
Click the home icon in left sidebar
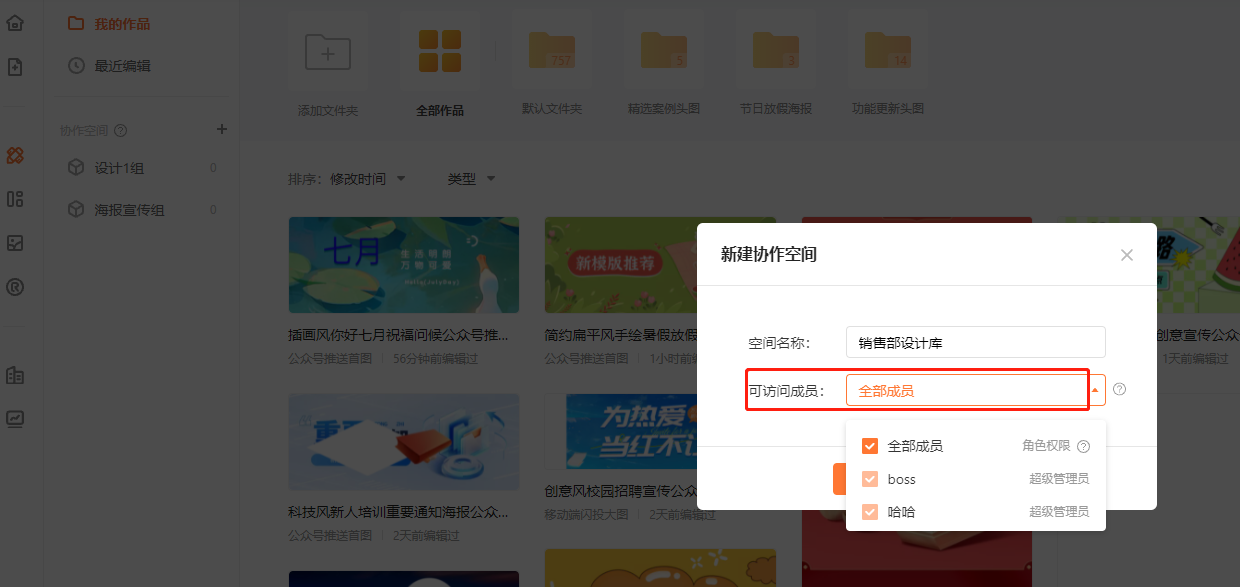click(15, 23)
